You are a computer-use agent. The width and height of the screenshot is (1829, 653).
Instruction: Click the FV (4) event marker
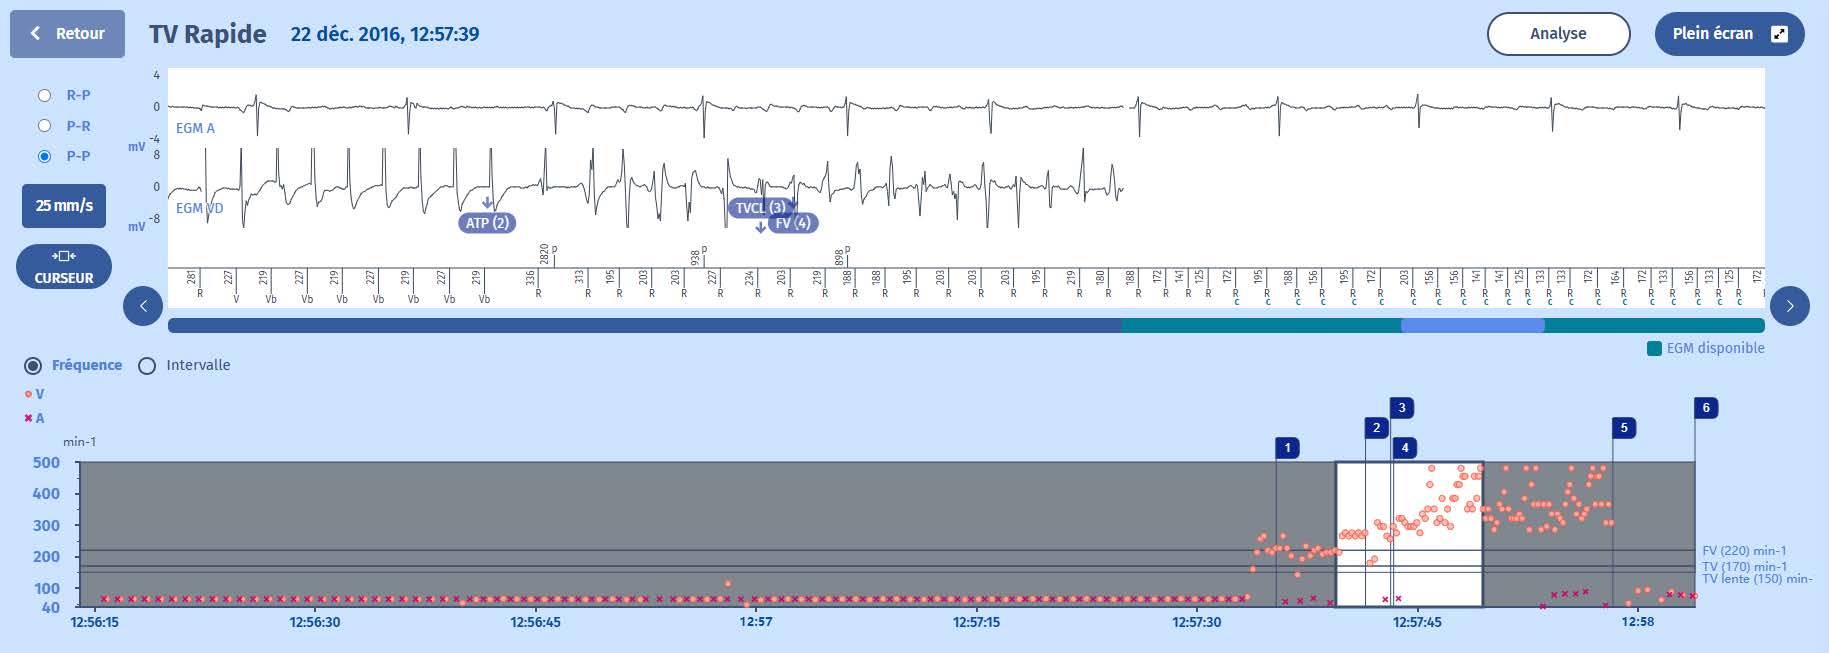coord(795,223)
